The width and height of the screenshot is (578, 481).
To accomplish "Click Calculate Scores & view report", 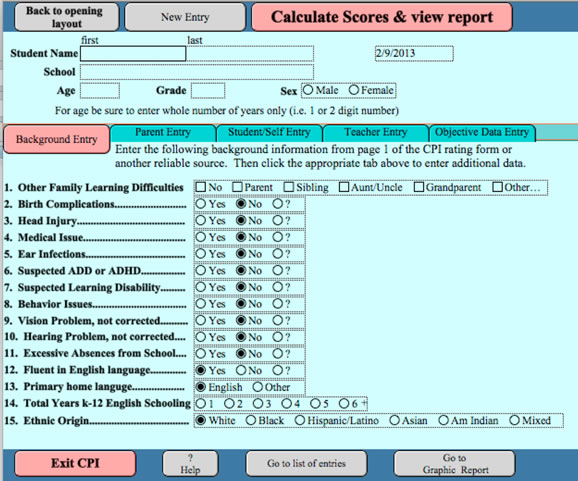I will [x=382, y=17].
